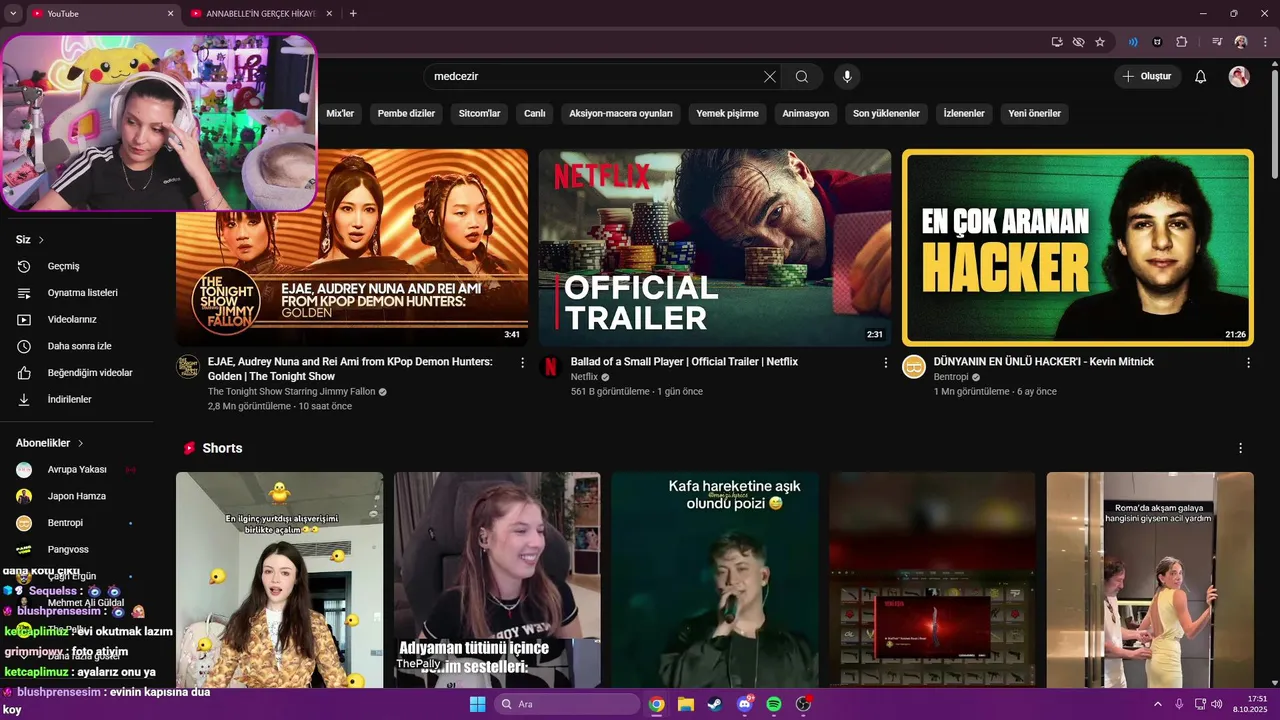Viewport: 1280px width, 720px height.
Task: Open options menu for EJAE Tonight Show video
Action: pos(522,362)
